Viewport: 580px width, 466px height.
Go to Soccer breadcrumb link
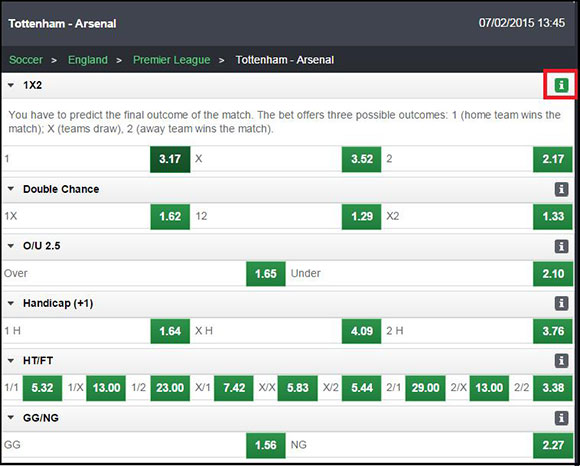pyautogui.click(x=26, y=60)
